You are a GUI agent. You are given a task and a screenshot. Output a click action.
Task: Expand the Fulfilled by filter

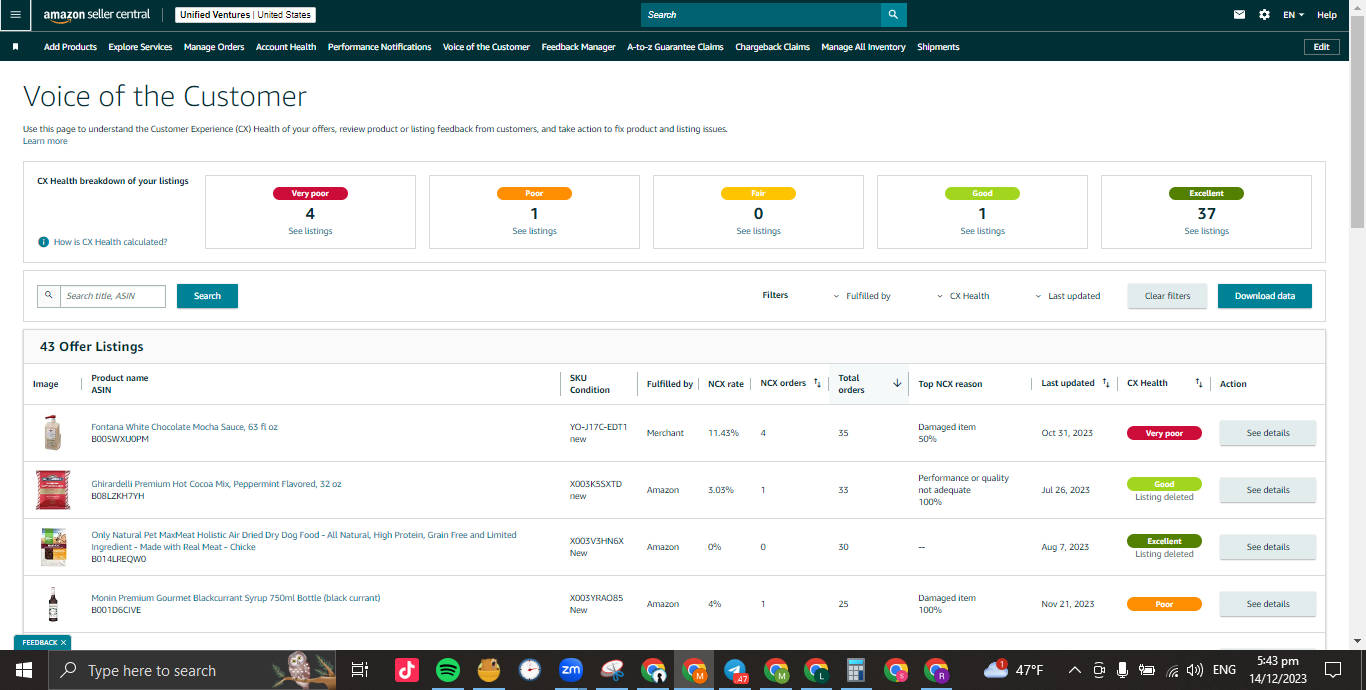[x=861, y=296]
